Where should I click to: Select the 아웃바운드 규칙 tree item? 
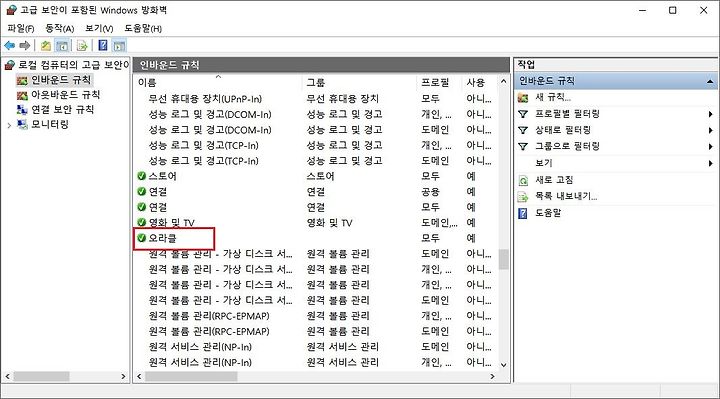tap(65, 95)
